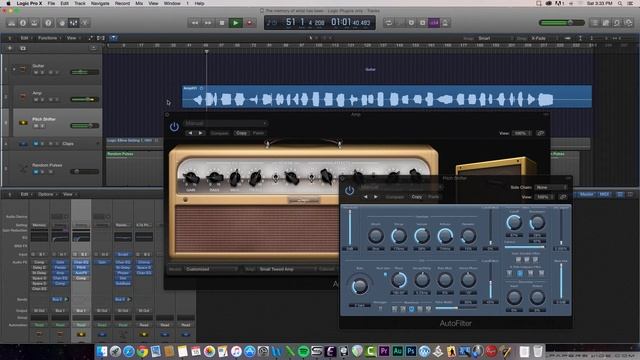The width and height of the screenshot is (640, 360).
Task: Click the AutoFilter Cutoff knob
Action: (x=514, y=222)
